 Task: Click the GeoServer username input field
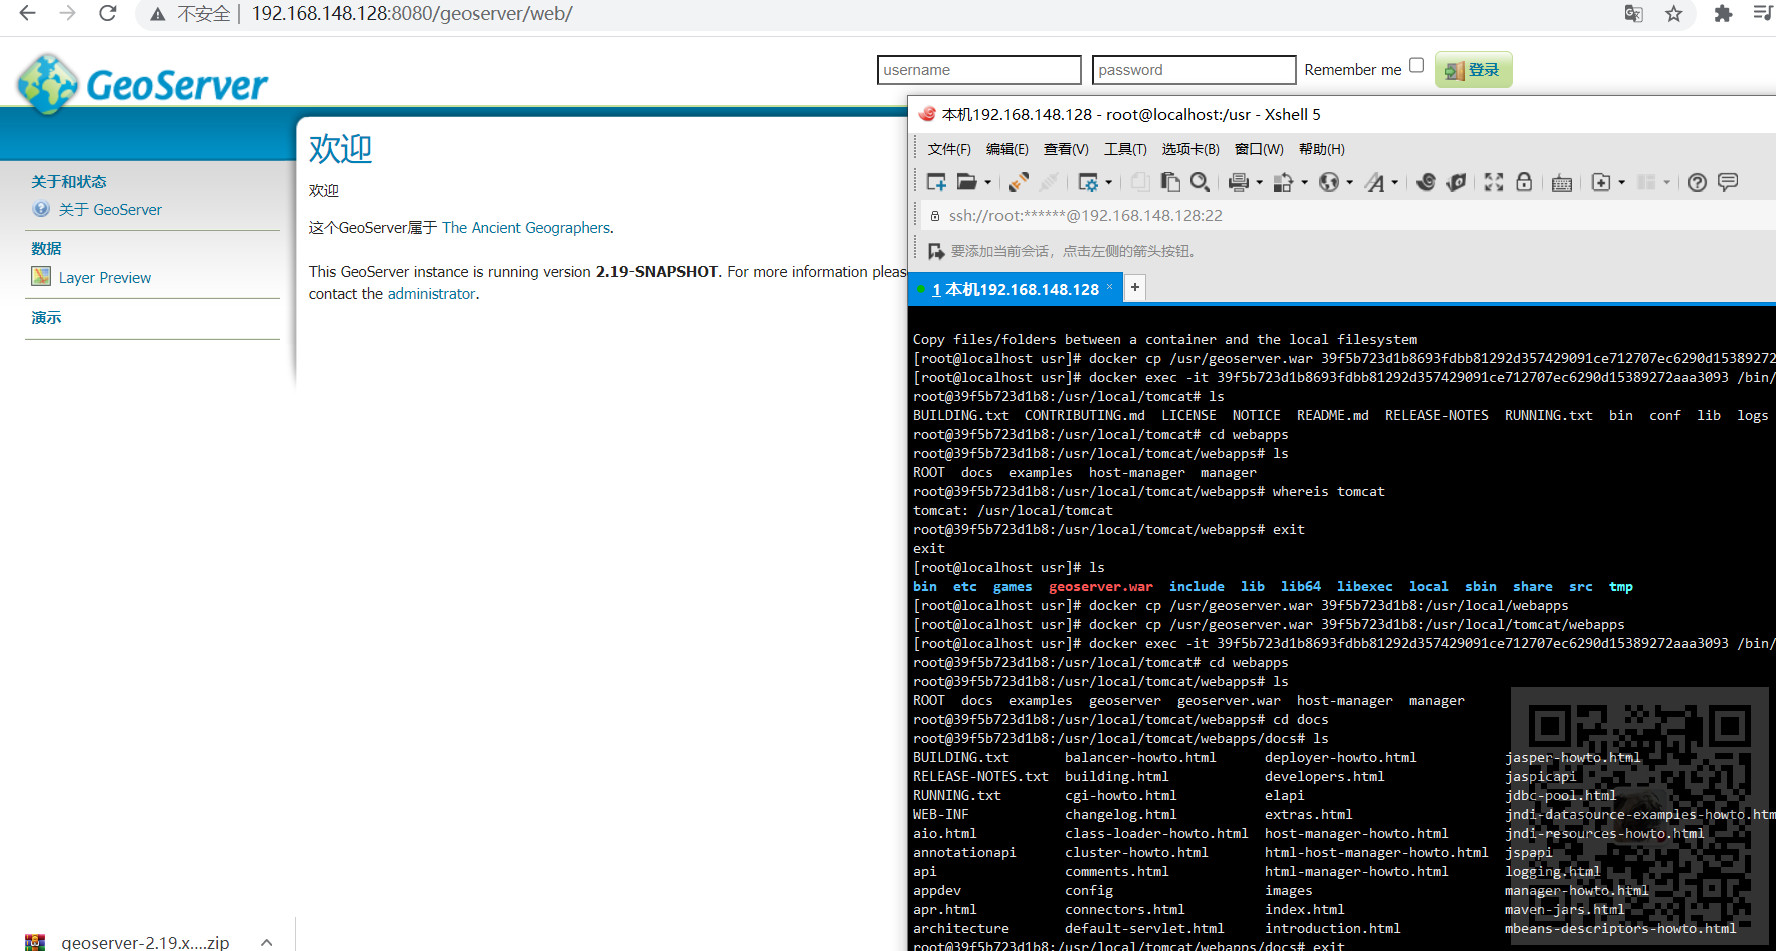(x=979, y=70)
